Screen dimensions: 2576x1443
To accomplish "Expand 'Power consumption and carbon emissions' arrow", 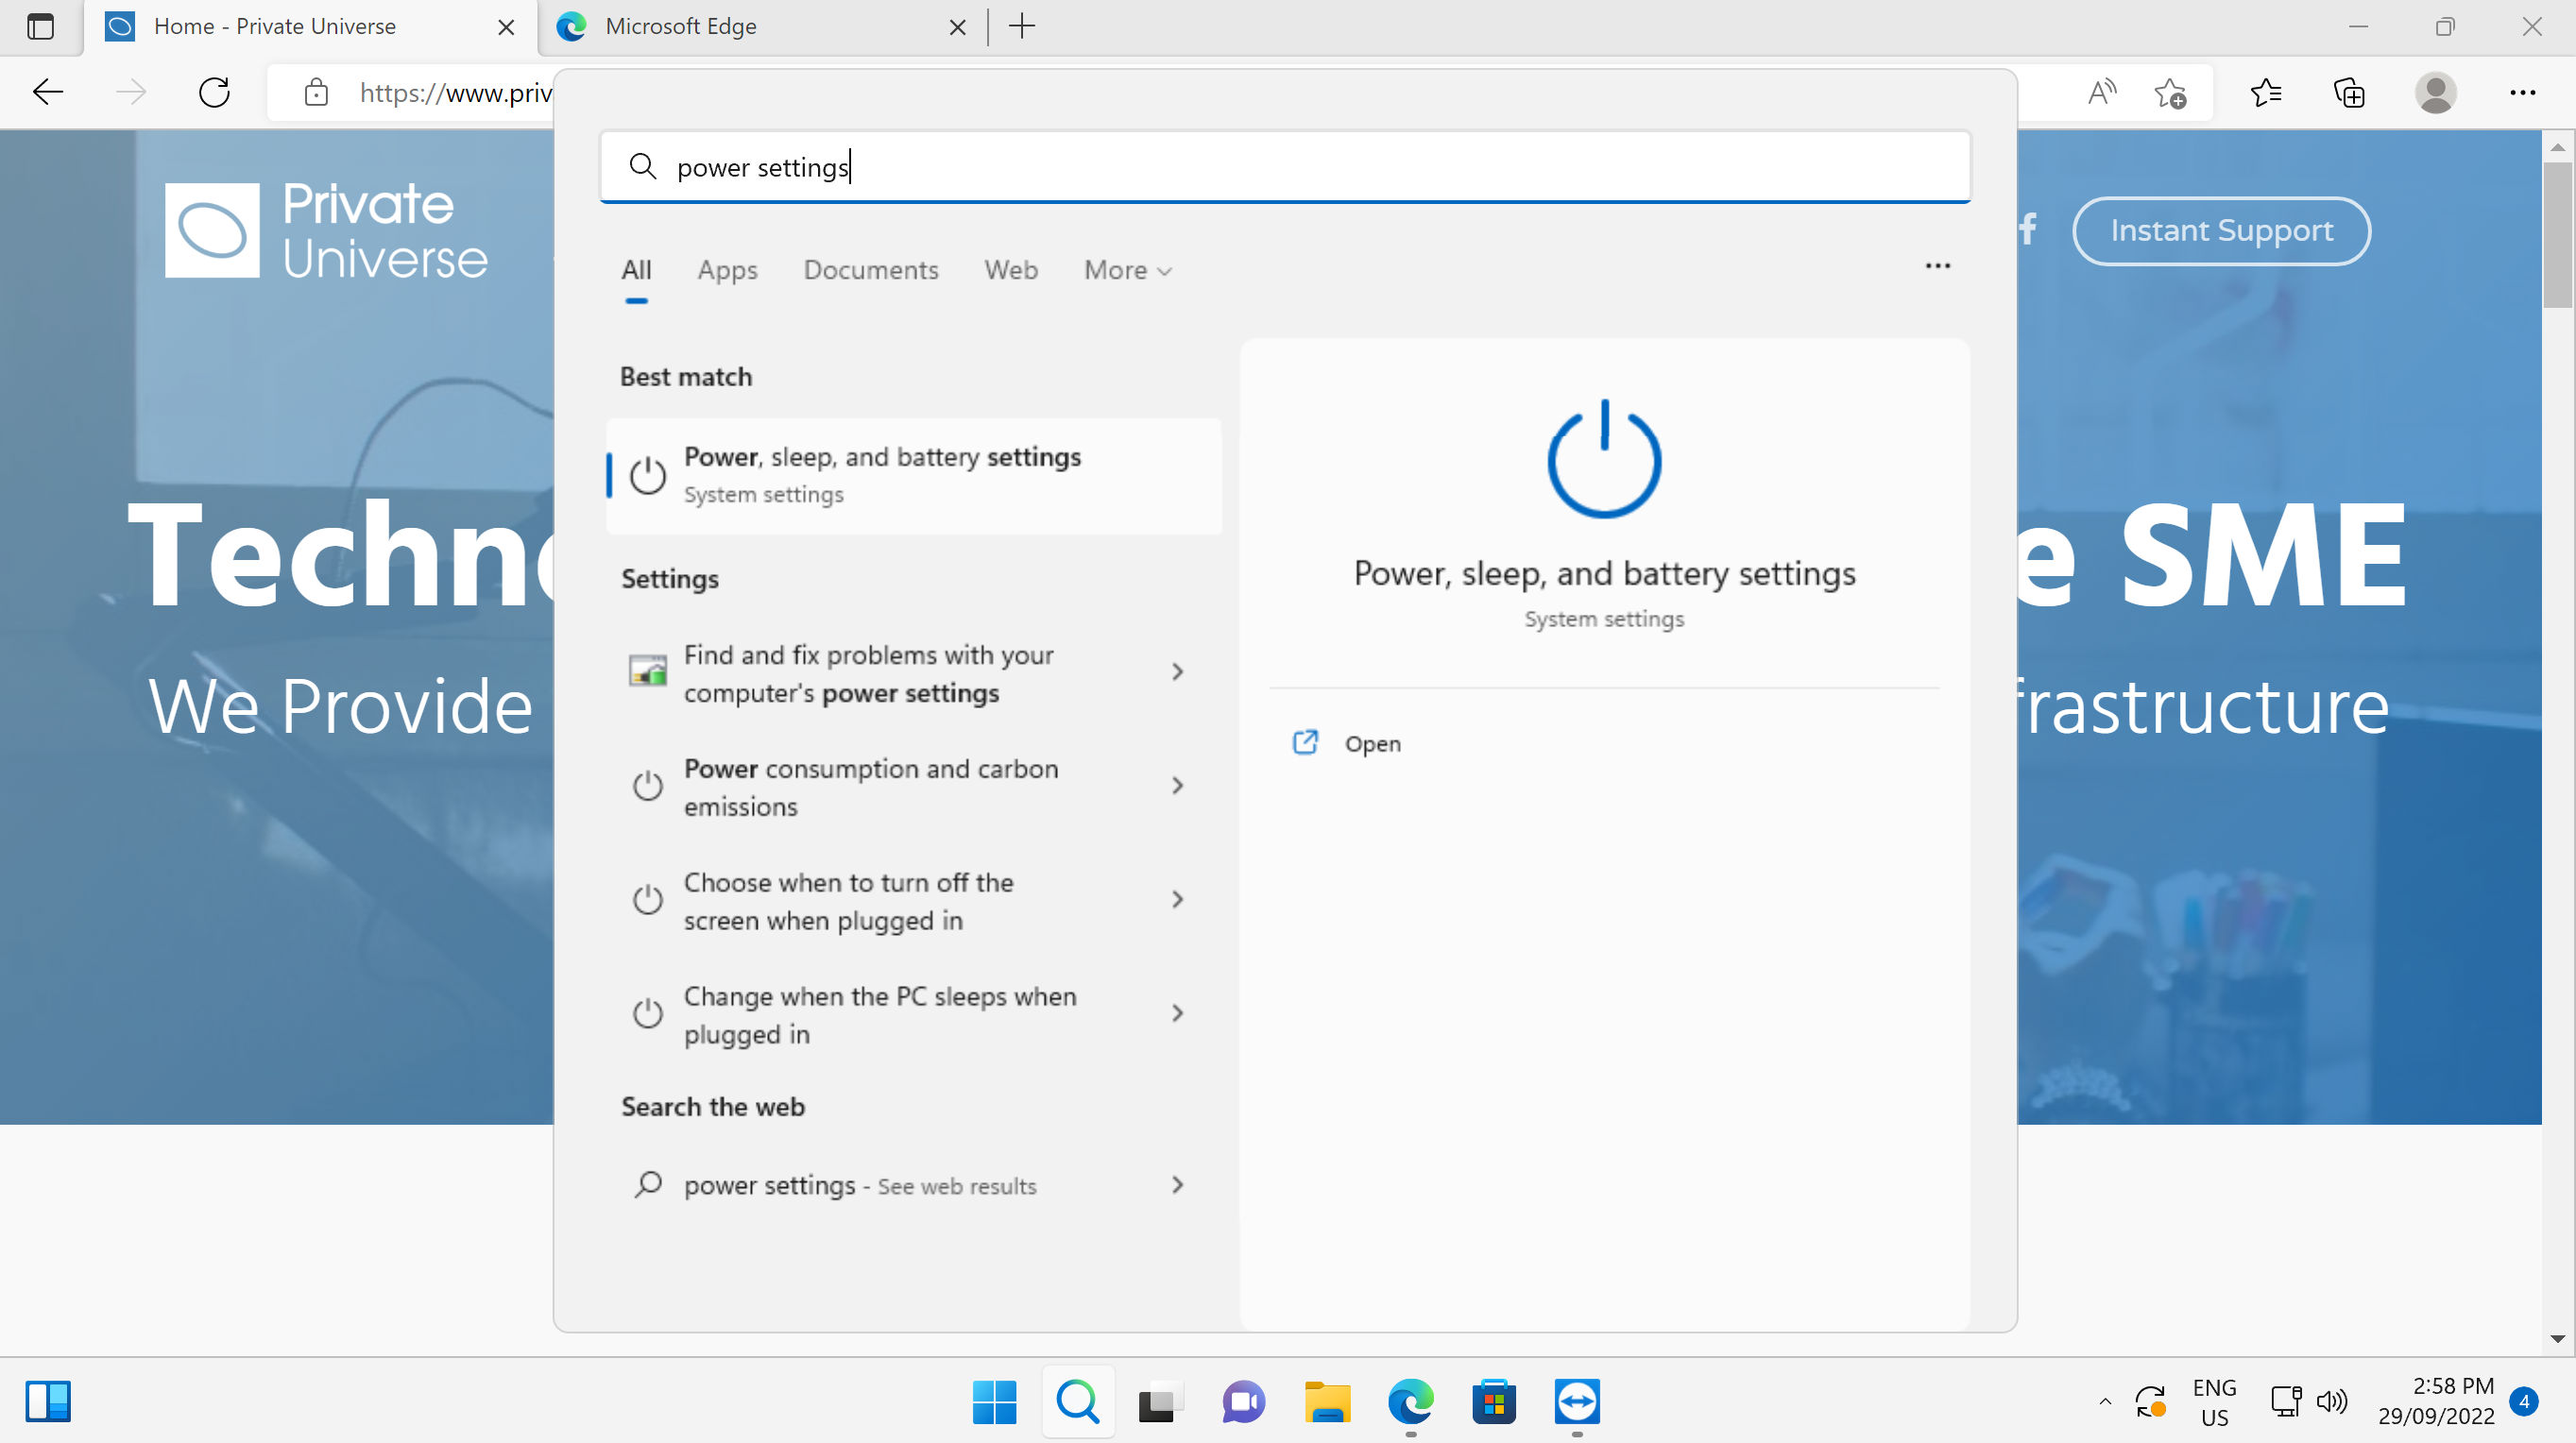I will point(1177,786).
